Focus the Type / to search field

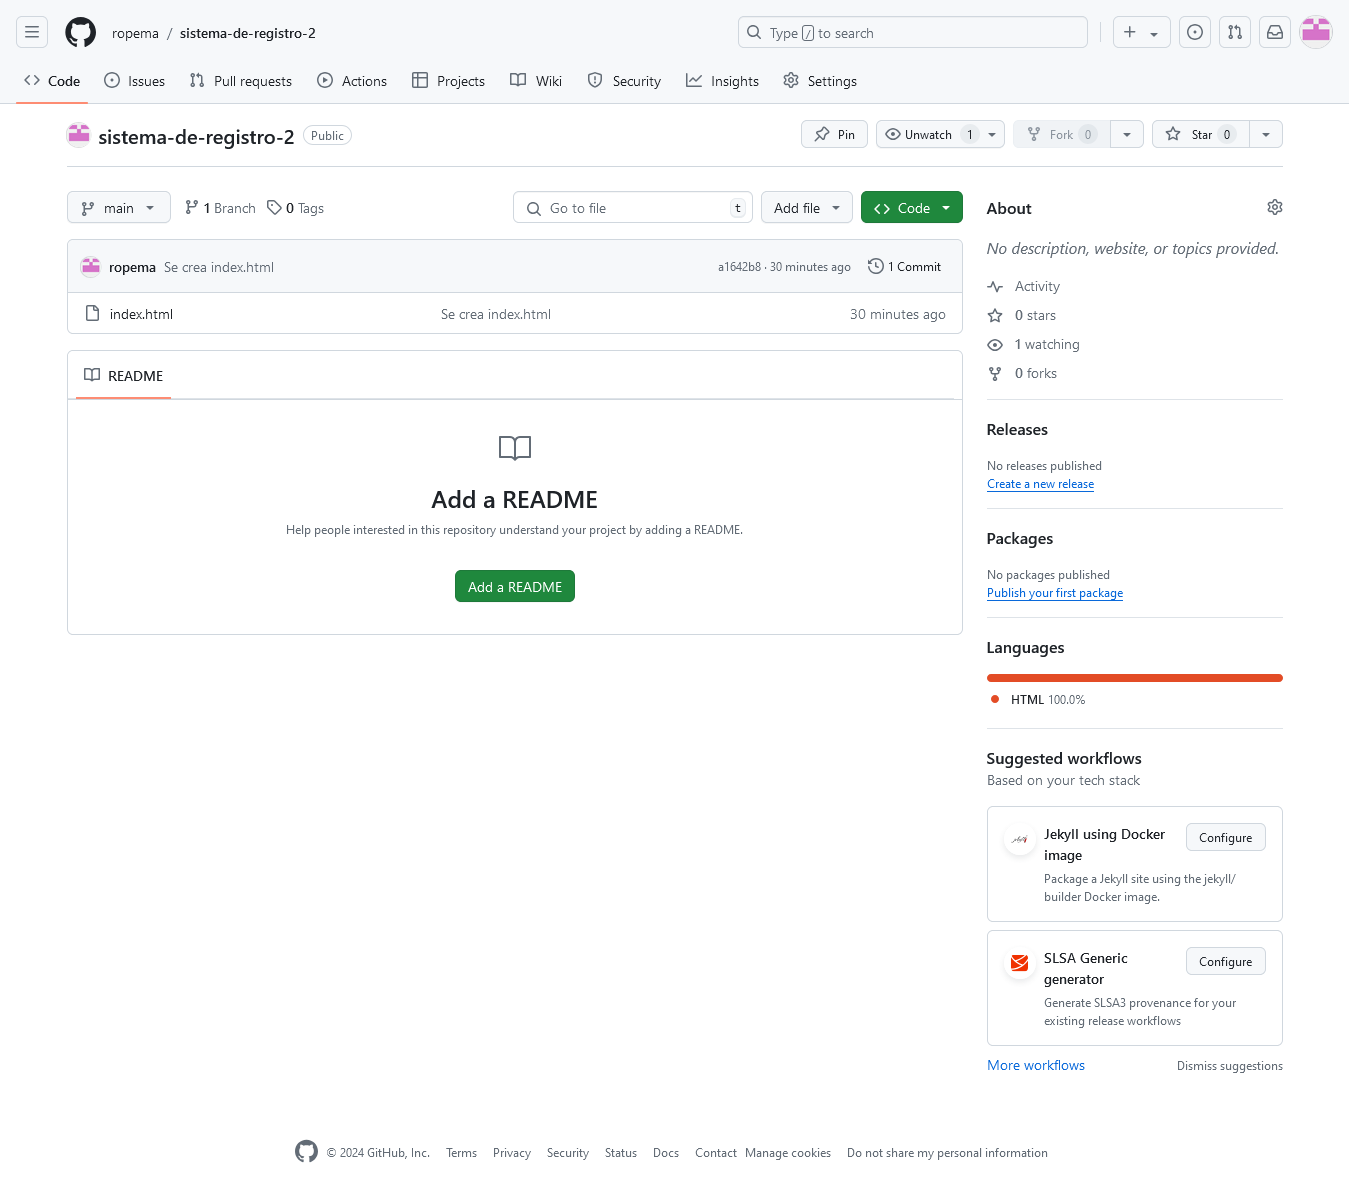tap(913, 32)
